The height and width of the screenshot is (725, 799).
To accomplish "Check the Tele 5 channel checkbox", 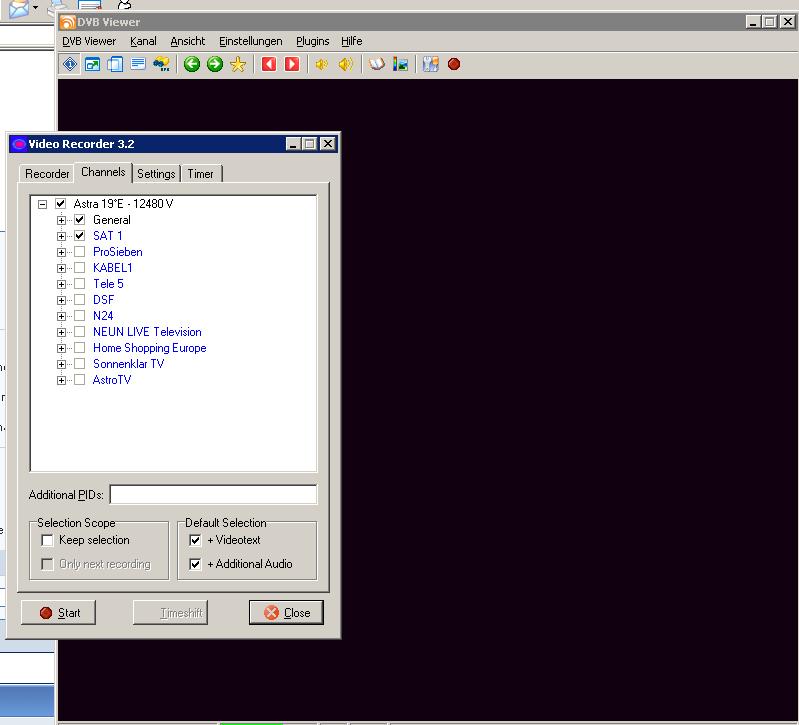I will [x=79, y=284].
